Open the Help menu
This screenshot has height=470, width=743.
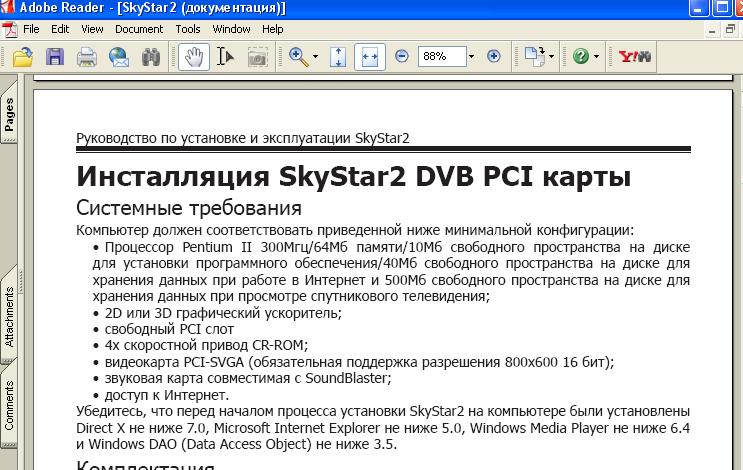pyautogui.click(x=272, y=29)
